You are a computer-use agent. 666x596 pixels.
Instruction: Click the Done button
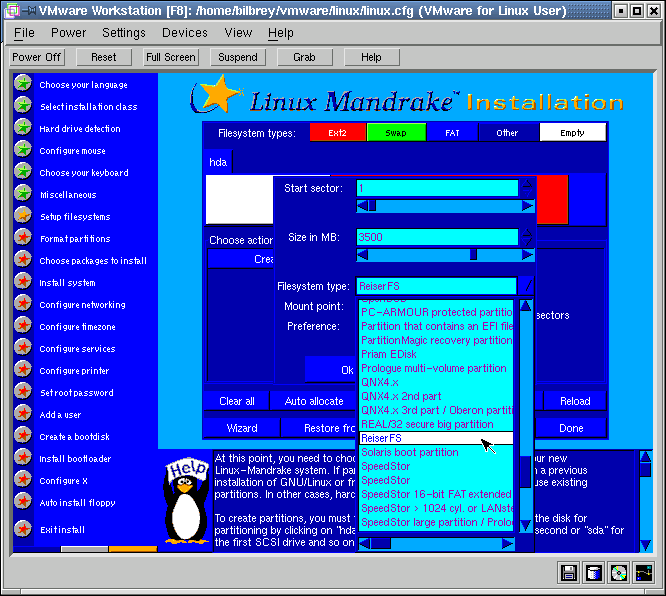click(x=571, y=428)
